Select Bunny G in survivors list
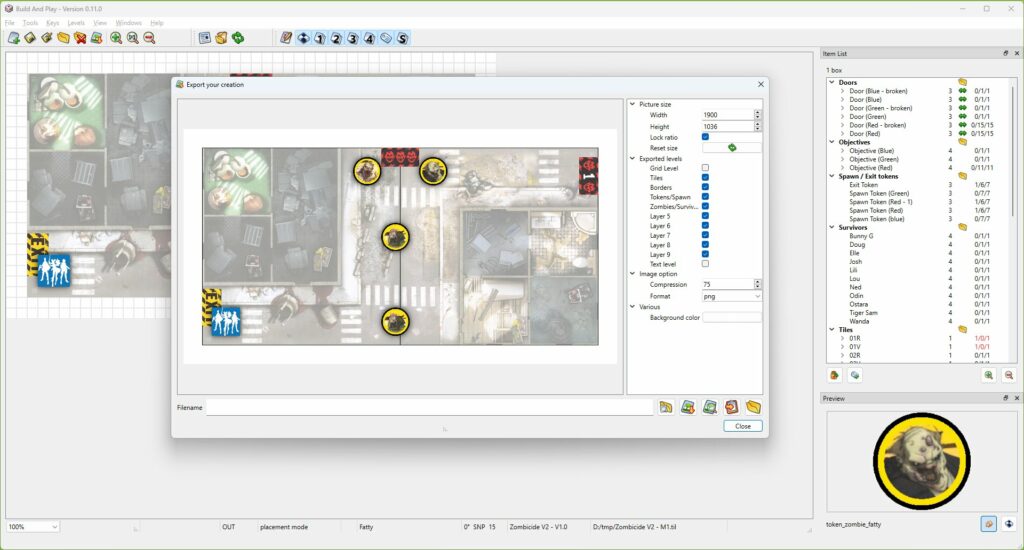This screenshot has height=550, width=1024. 861,236
